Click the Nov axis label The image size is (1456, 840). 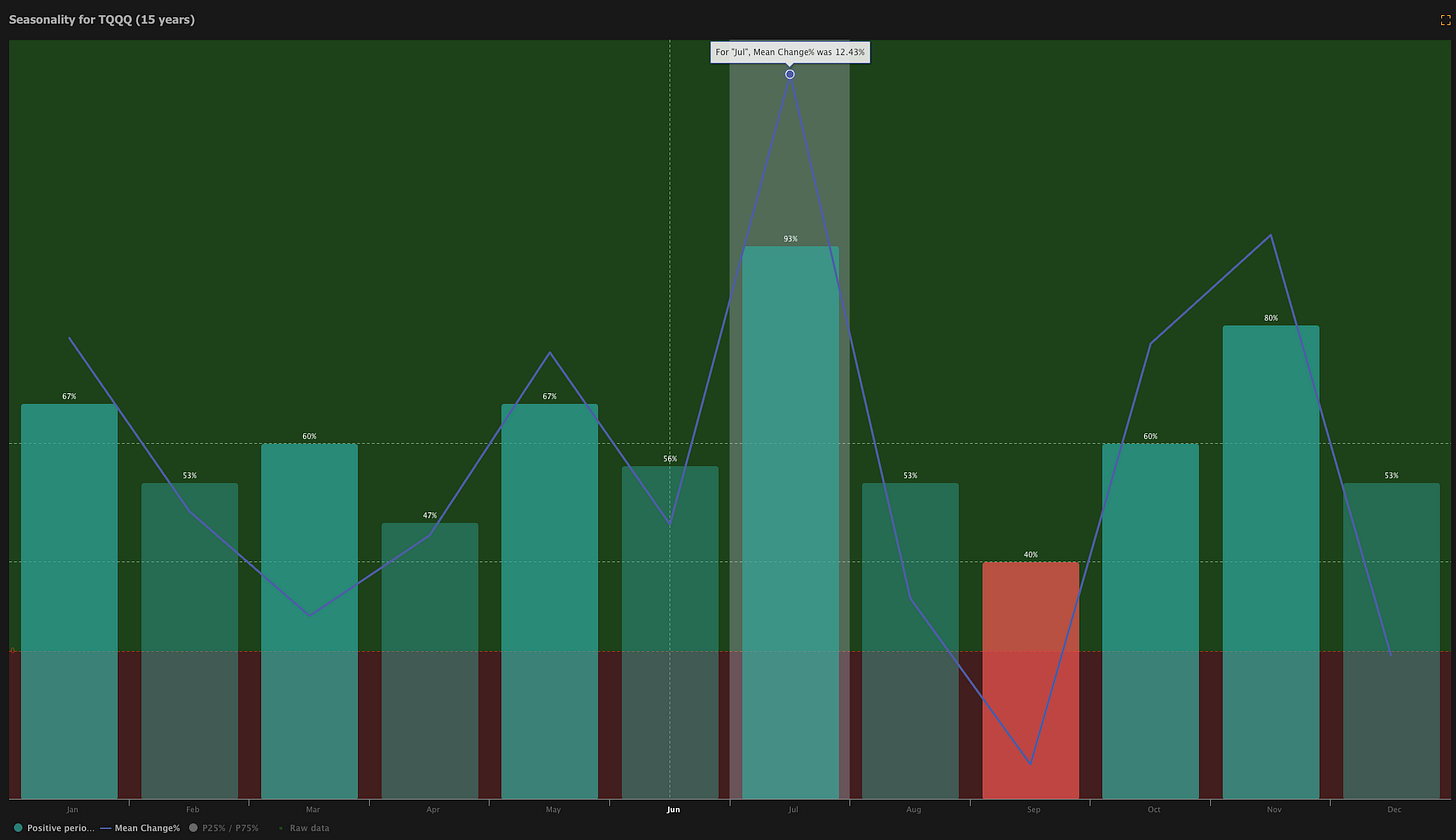pyautogui.click(x=1274, y=809)
